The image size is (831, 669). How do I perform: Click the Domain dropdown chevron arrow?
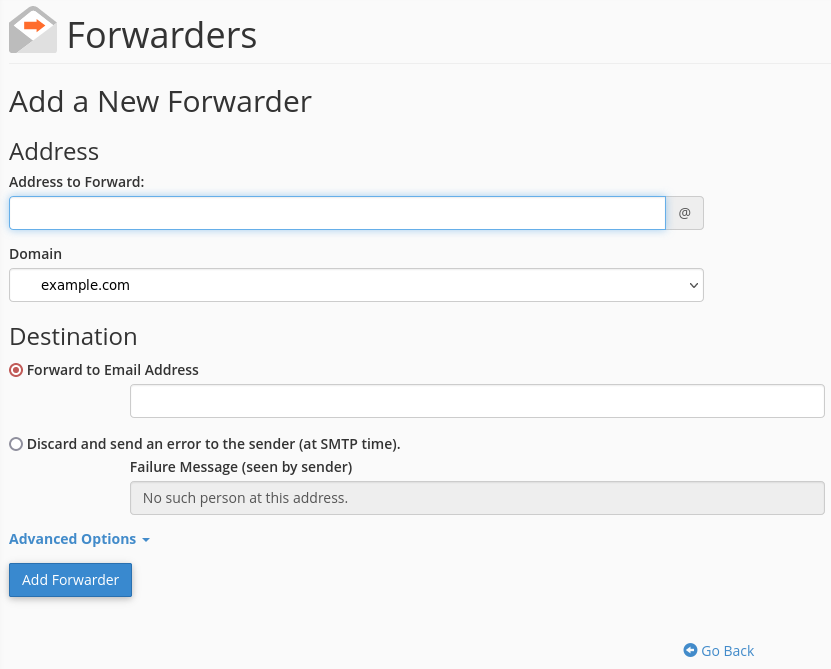coord(693,285)
